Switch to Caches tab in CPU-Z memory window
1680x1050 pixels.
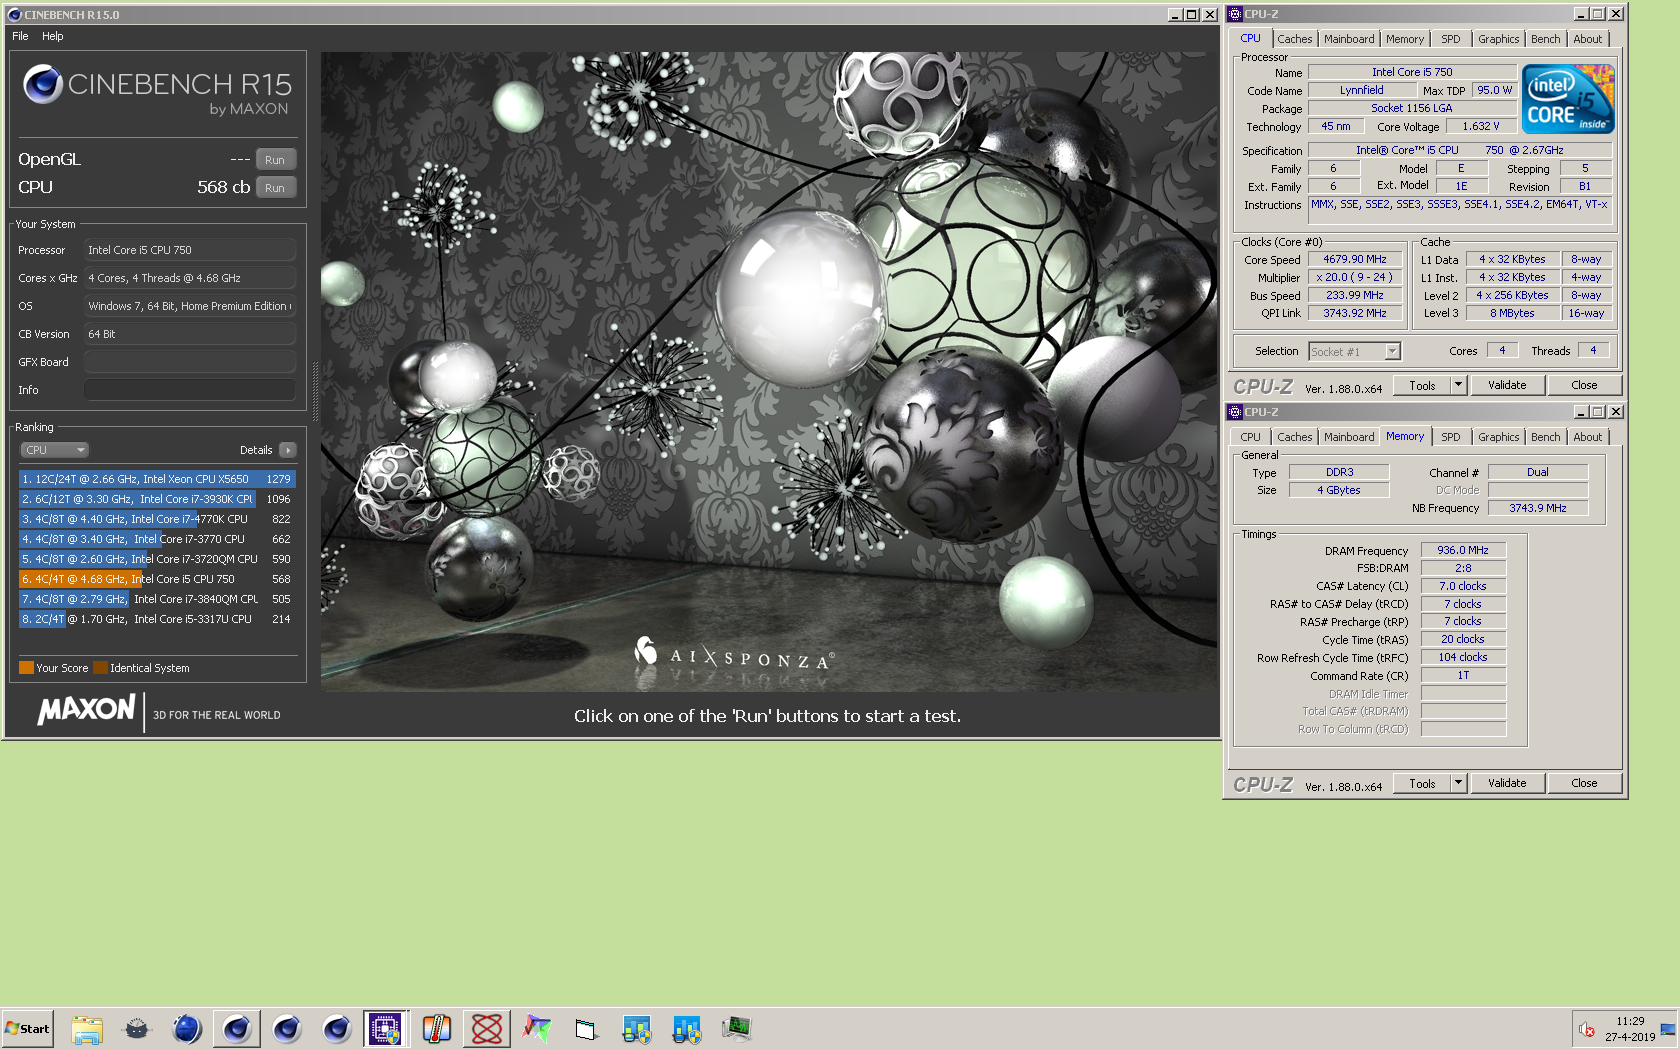1294,437
